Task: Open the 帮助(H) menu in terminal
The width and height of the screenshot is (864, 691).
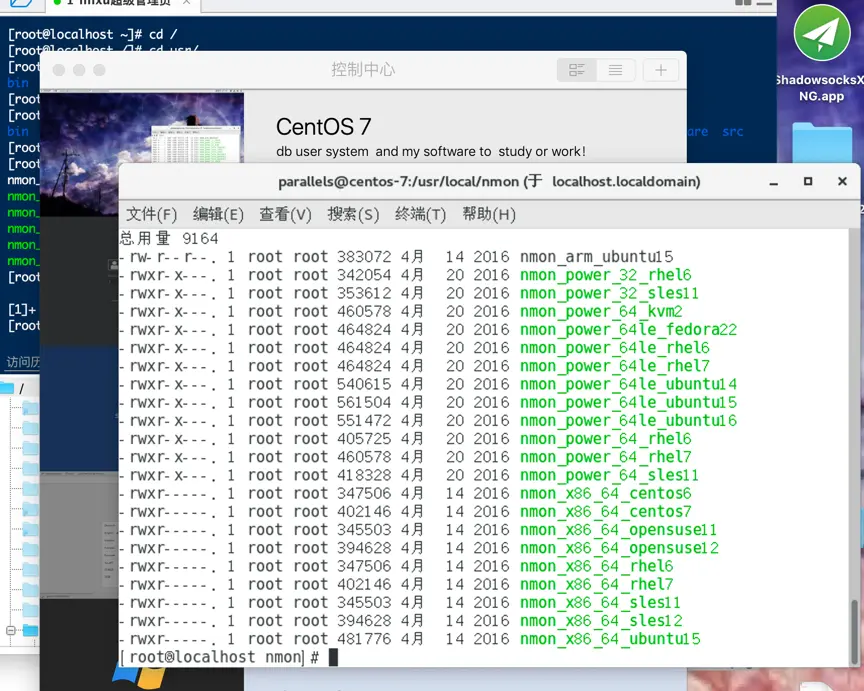Action: click(x=489, y=214)
